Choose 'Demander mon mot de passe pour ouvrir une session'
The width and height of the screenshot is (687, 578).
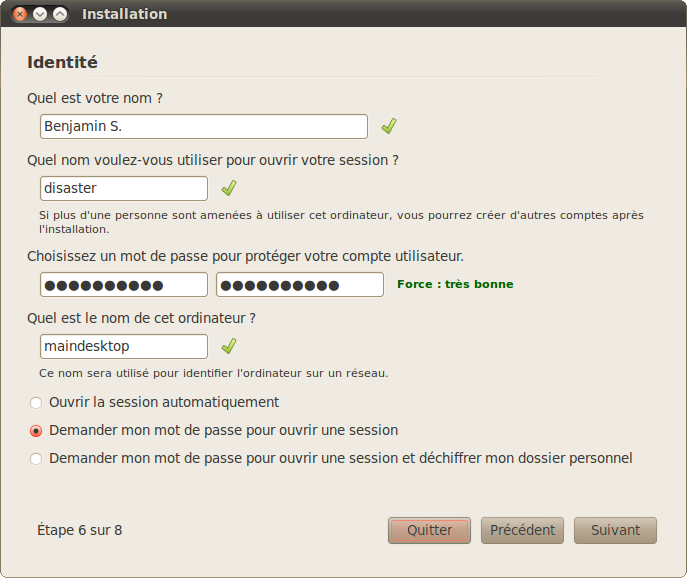coord(37,431)
